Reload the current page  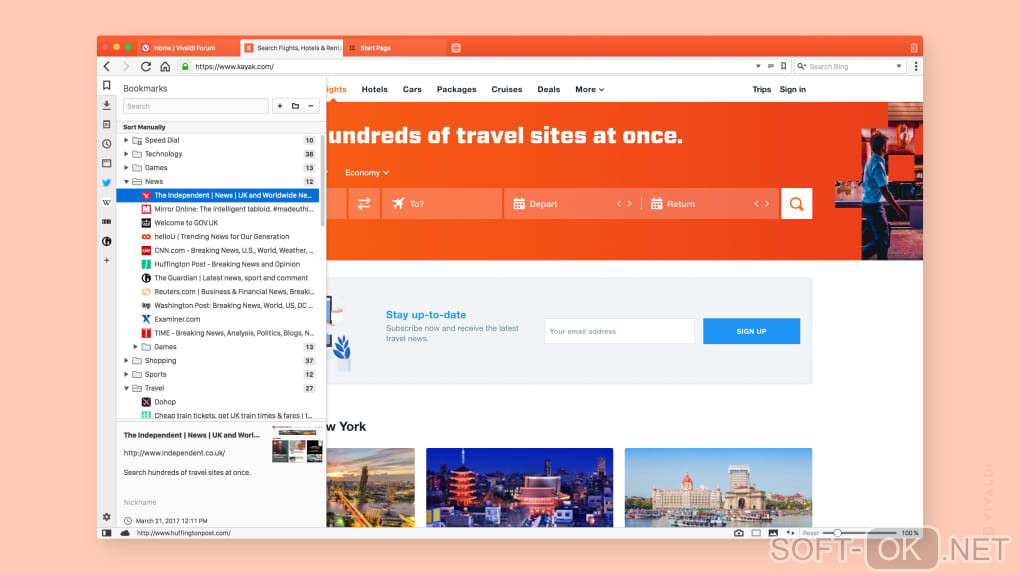pos(146,66)
